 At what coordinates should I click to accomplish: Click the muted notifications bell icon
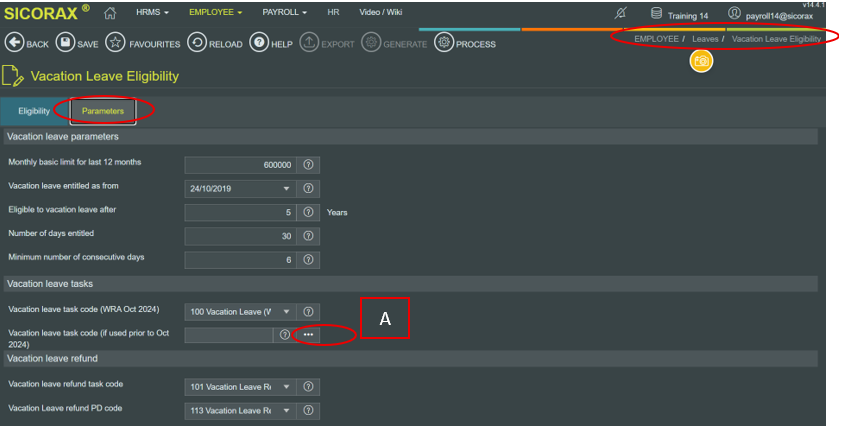pyautogui.click(x=621, y=13)
